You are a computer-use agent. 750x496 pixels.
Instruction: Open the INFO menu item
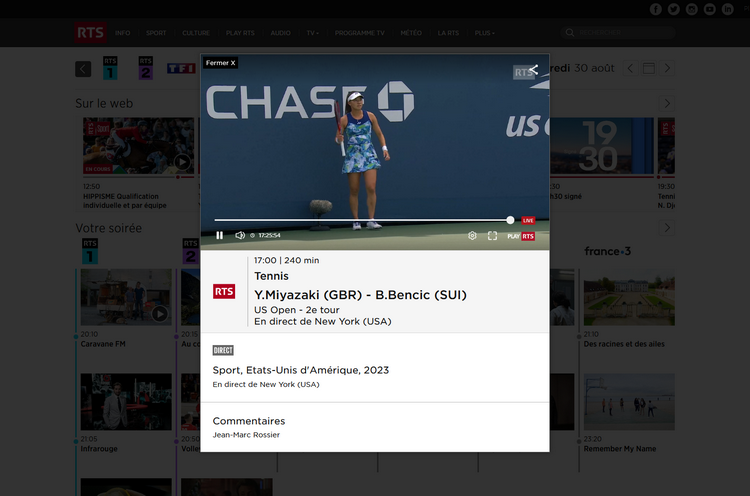coord(122,33)
